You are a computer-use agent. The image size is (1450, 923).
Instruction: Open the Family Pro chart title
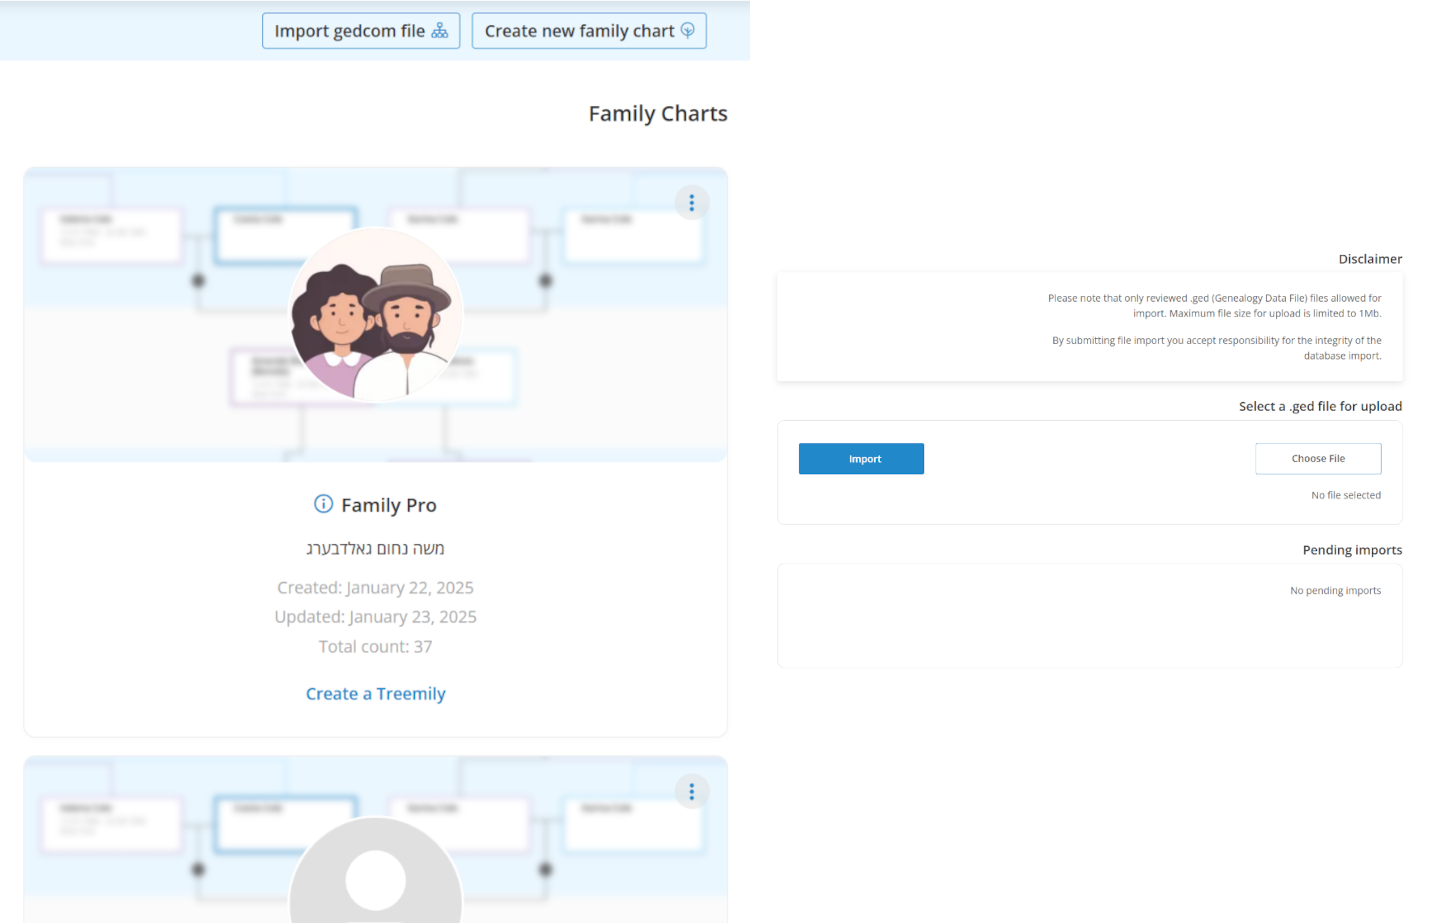coord(389,505)
